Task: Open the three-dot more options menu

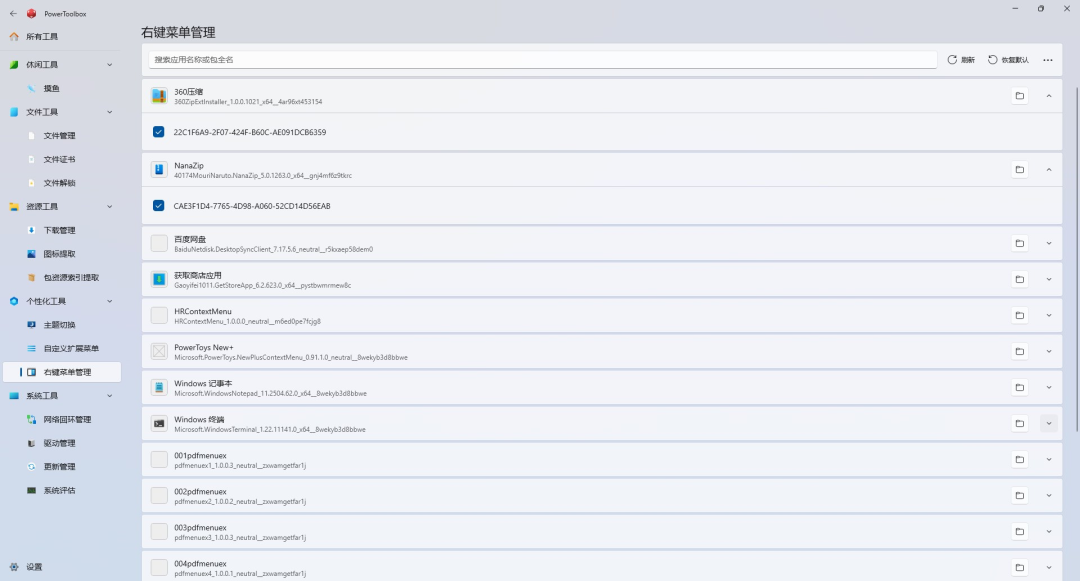Action: click(x=1048, y=60)
